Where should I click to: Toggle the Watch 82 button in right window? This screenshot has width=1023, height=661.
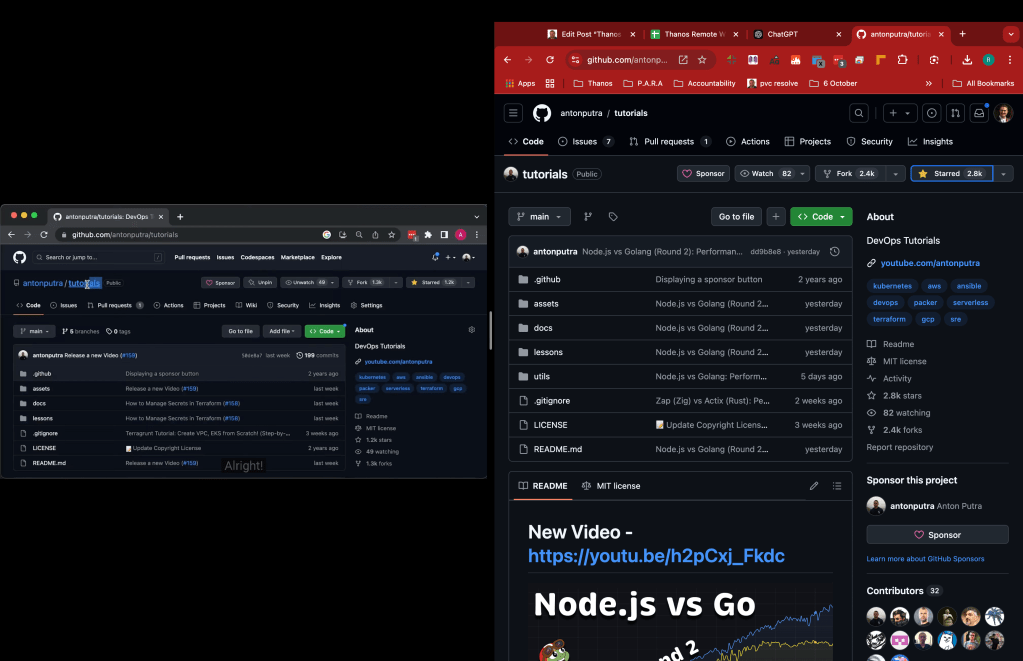tap(765, 174)
